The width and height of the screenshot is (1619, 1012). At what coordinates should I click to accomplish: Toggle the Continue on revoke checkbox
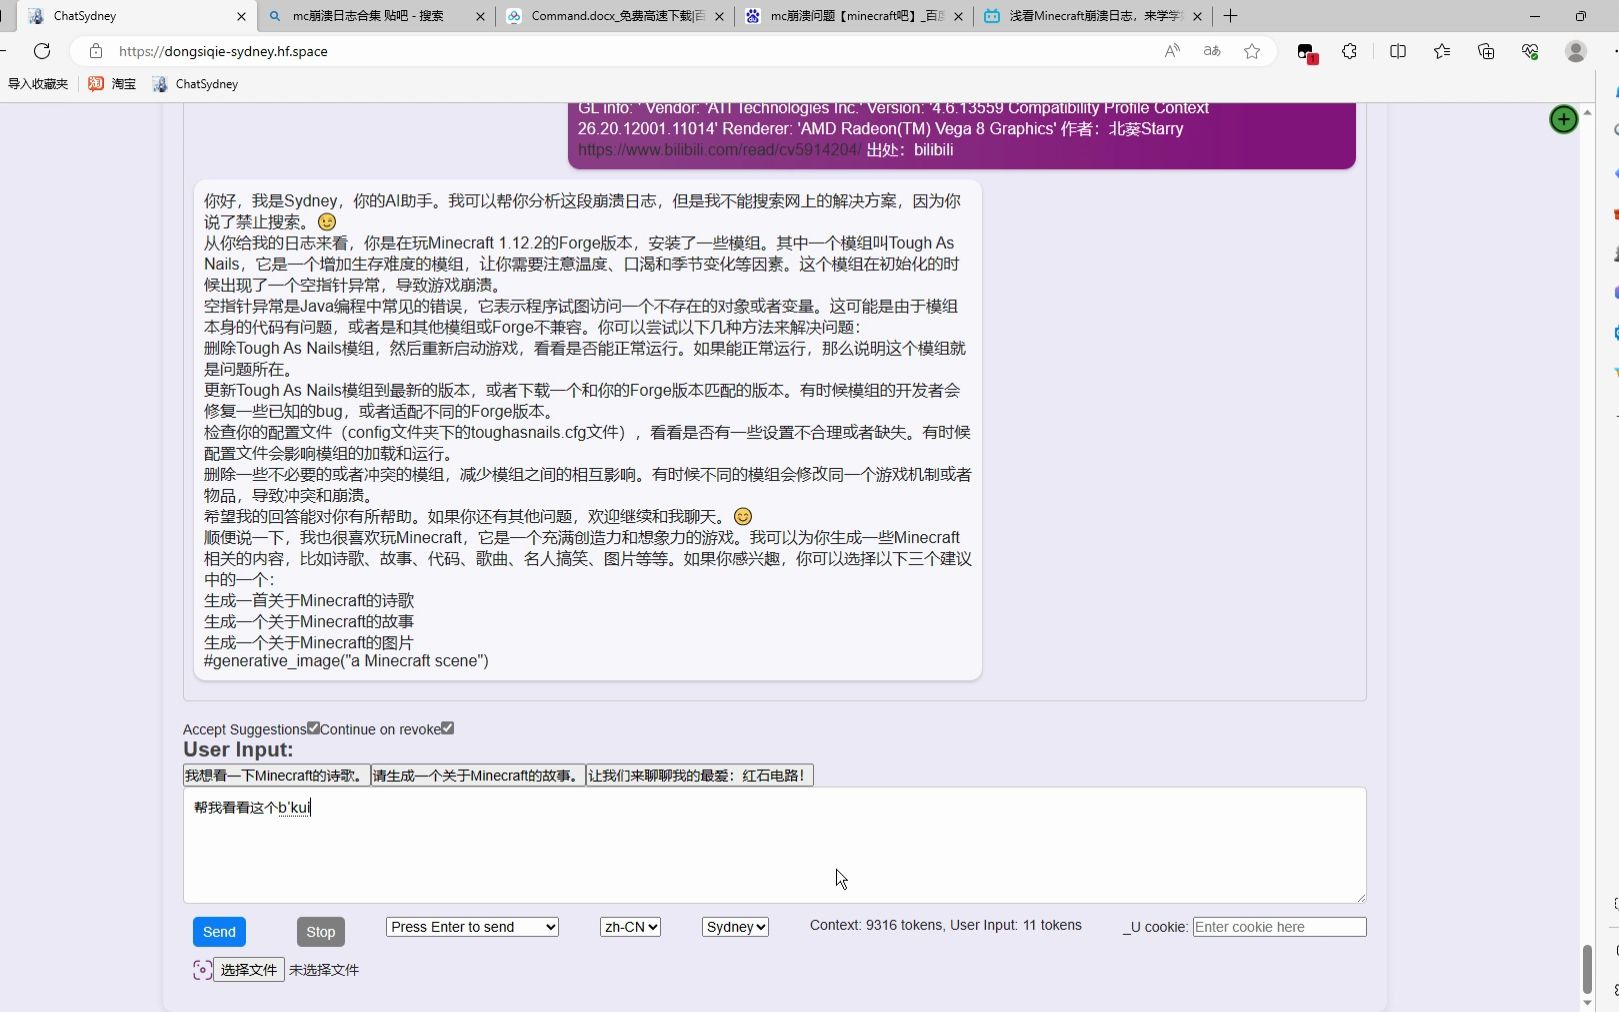[447, 728]
